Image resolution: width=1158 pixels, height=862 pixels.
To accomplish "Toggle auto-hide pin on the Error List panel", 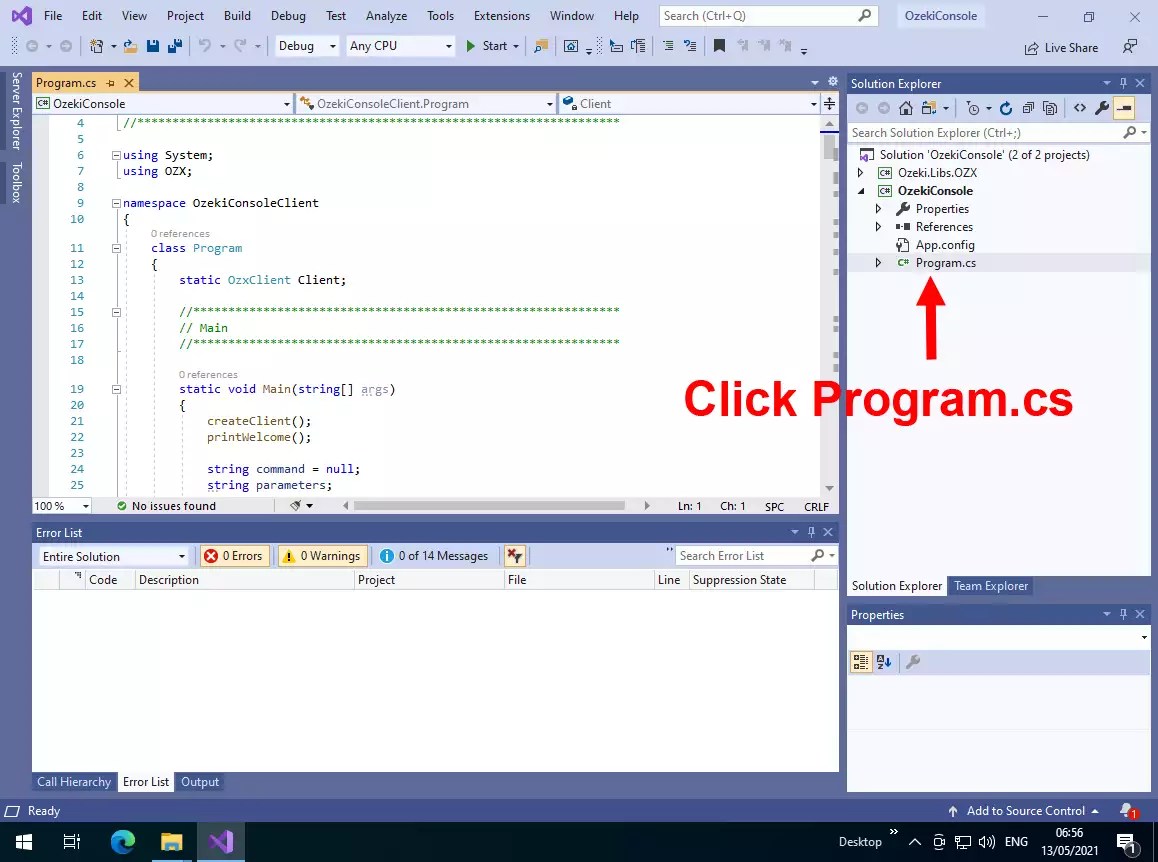I will [x=811, y=532].
